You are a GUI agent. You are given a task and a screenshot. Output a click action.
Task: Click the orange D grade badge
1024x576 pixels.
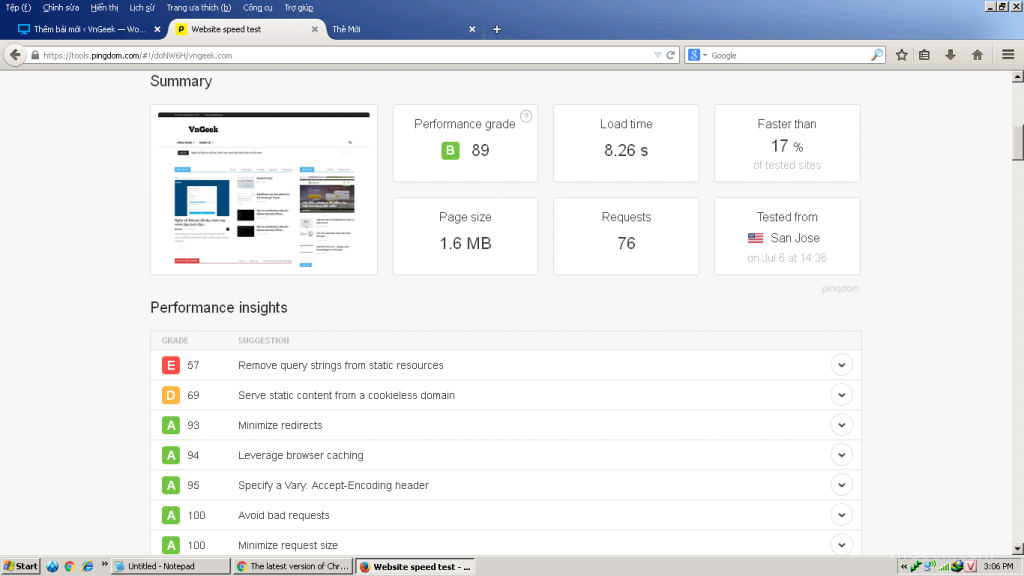(x=170, y=395)
